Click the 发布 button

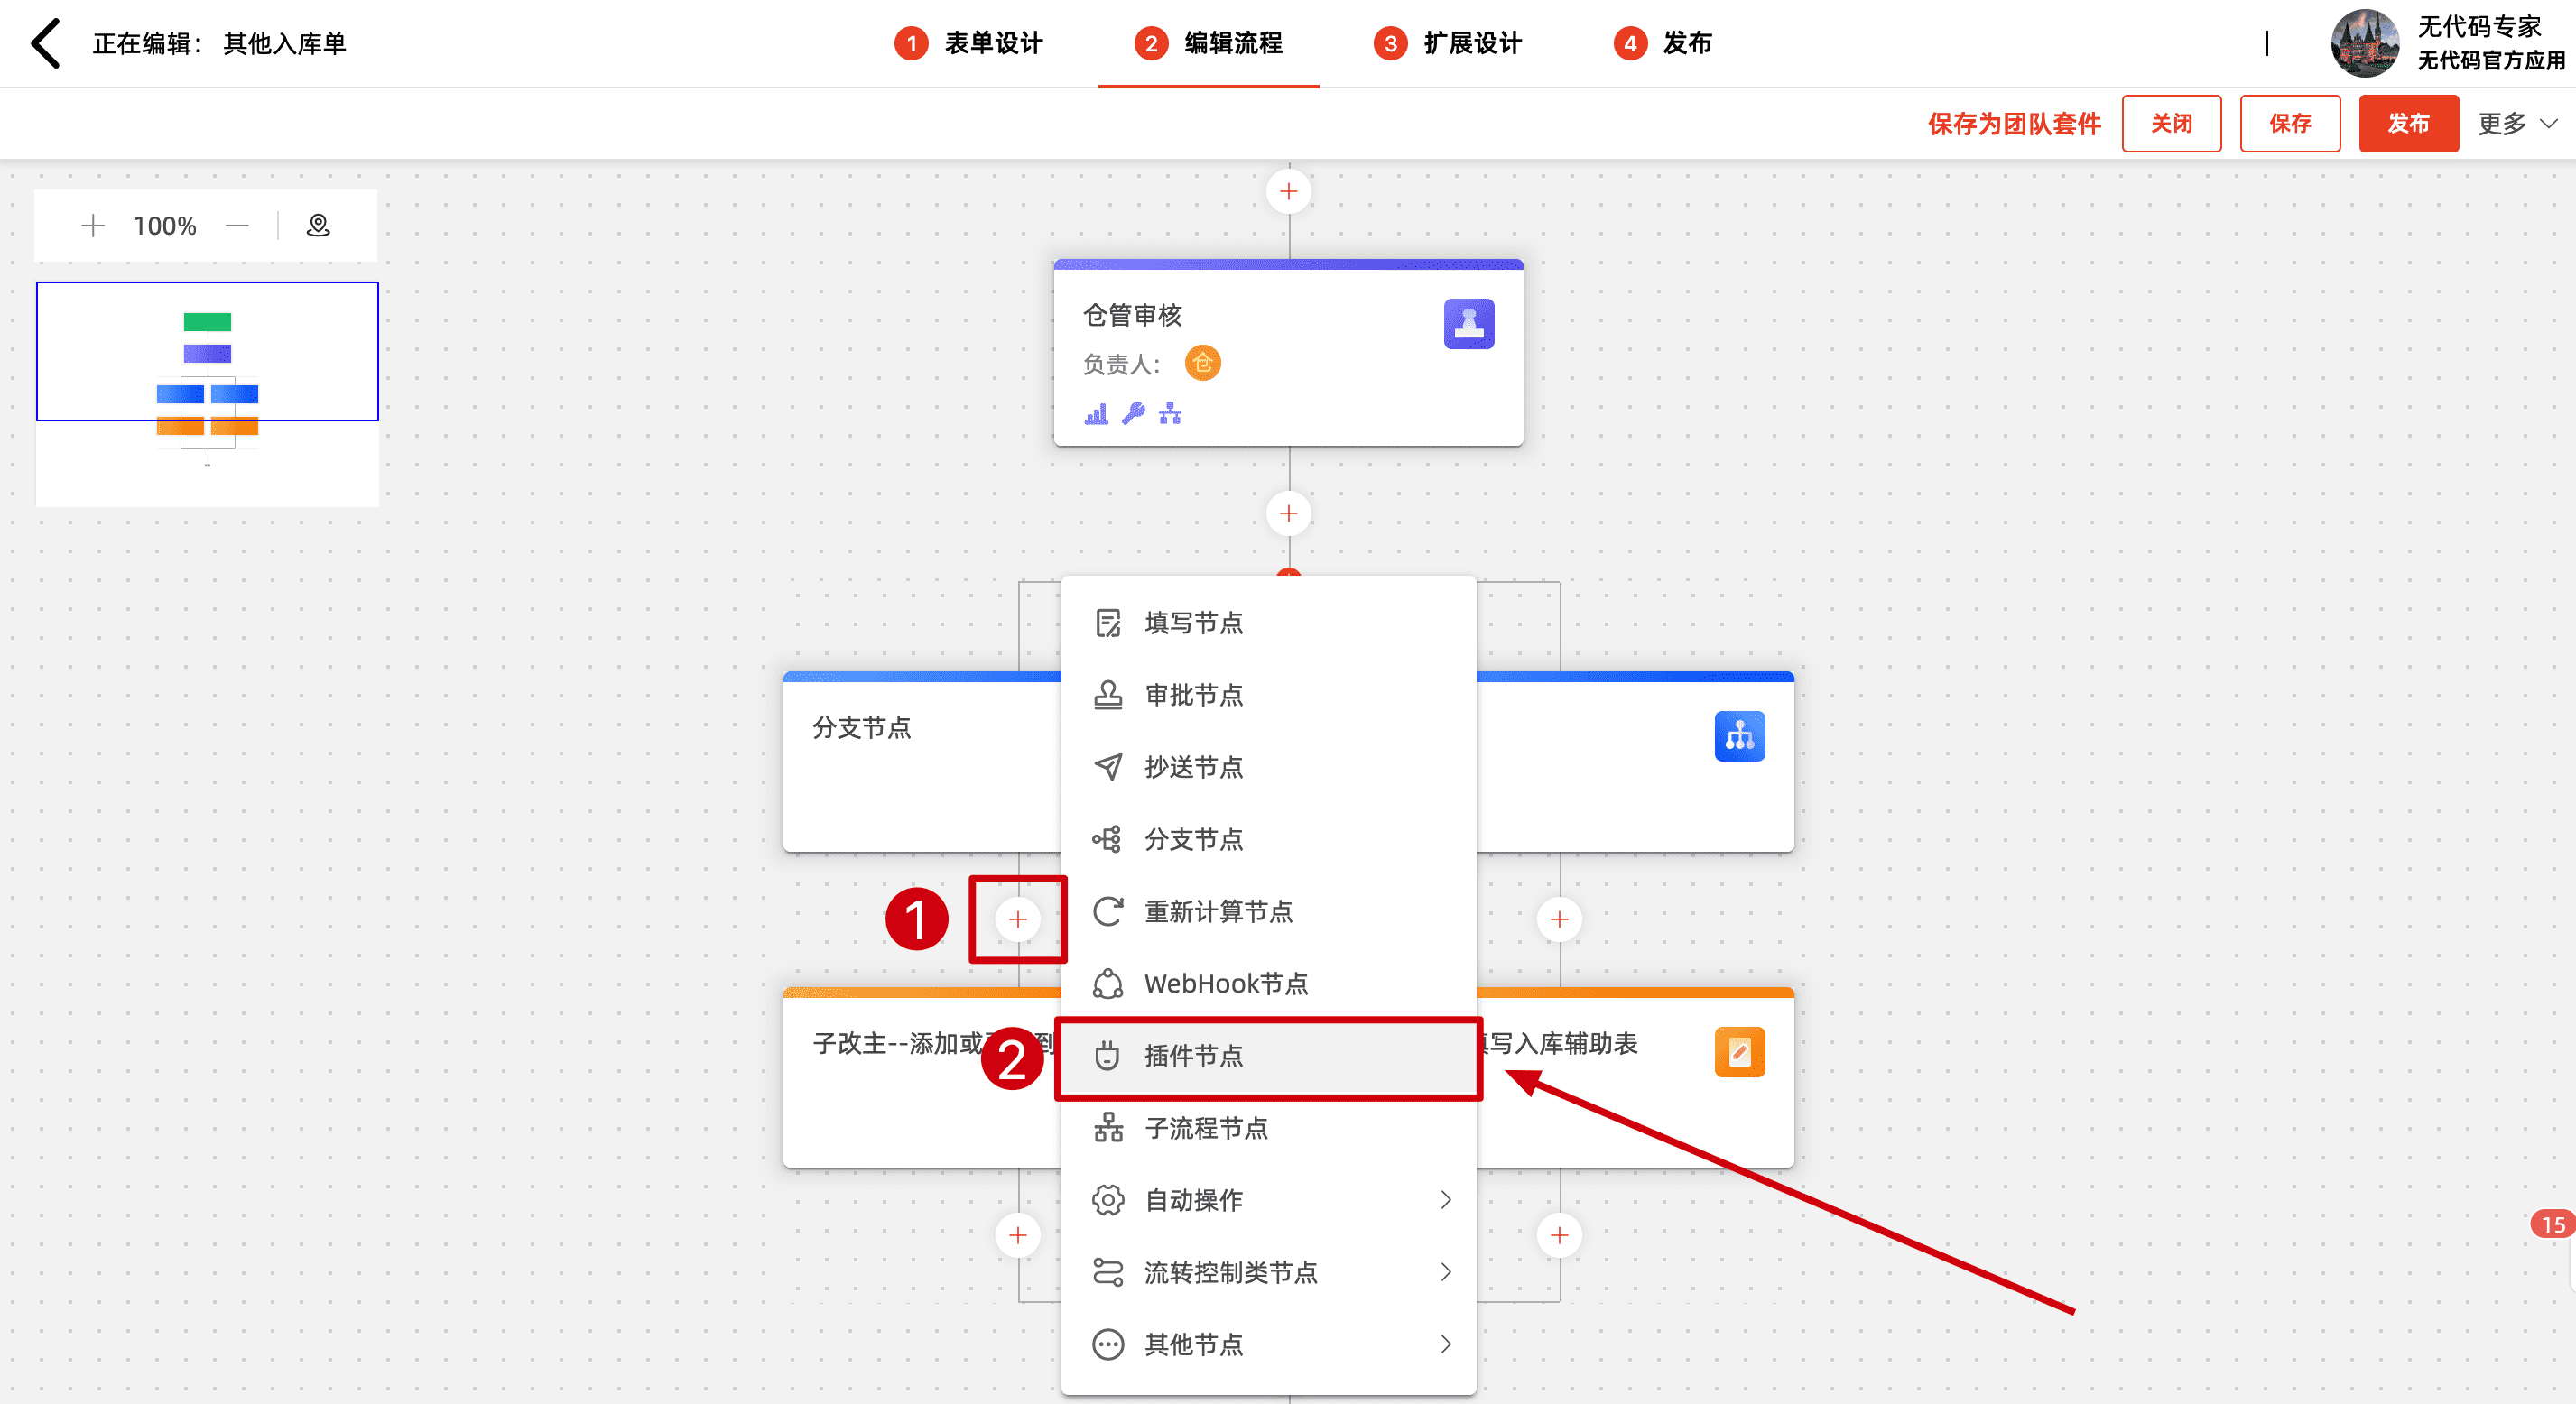pos(2407,124)
